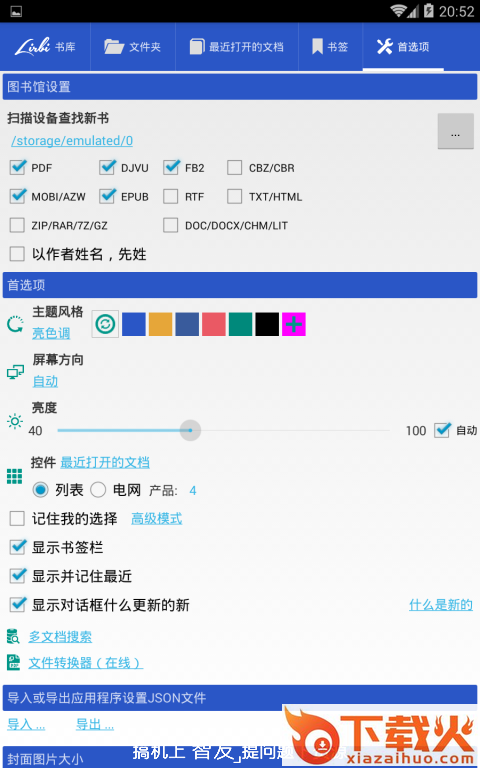Choose the orange theme color swatch
This screenshot has height=768, width=480.
161,324
